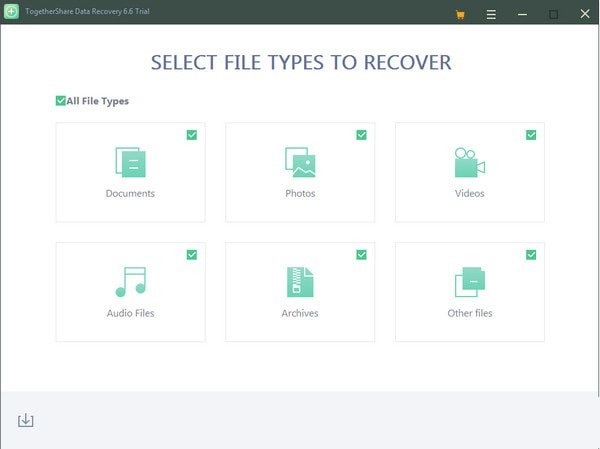Click the shopping cart purchase icon
Image resolution: width=600 pixels, height=449 pixels.
pyautogui.click(x=460, y=15)
